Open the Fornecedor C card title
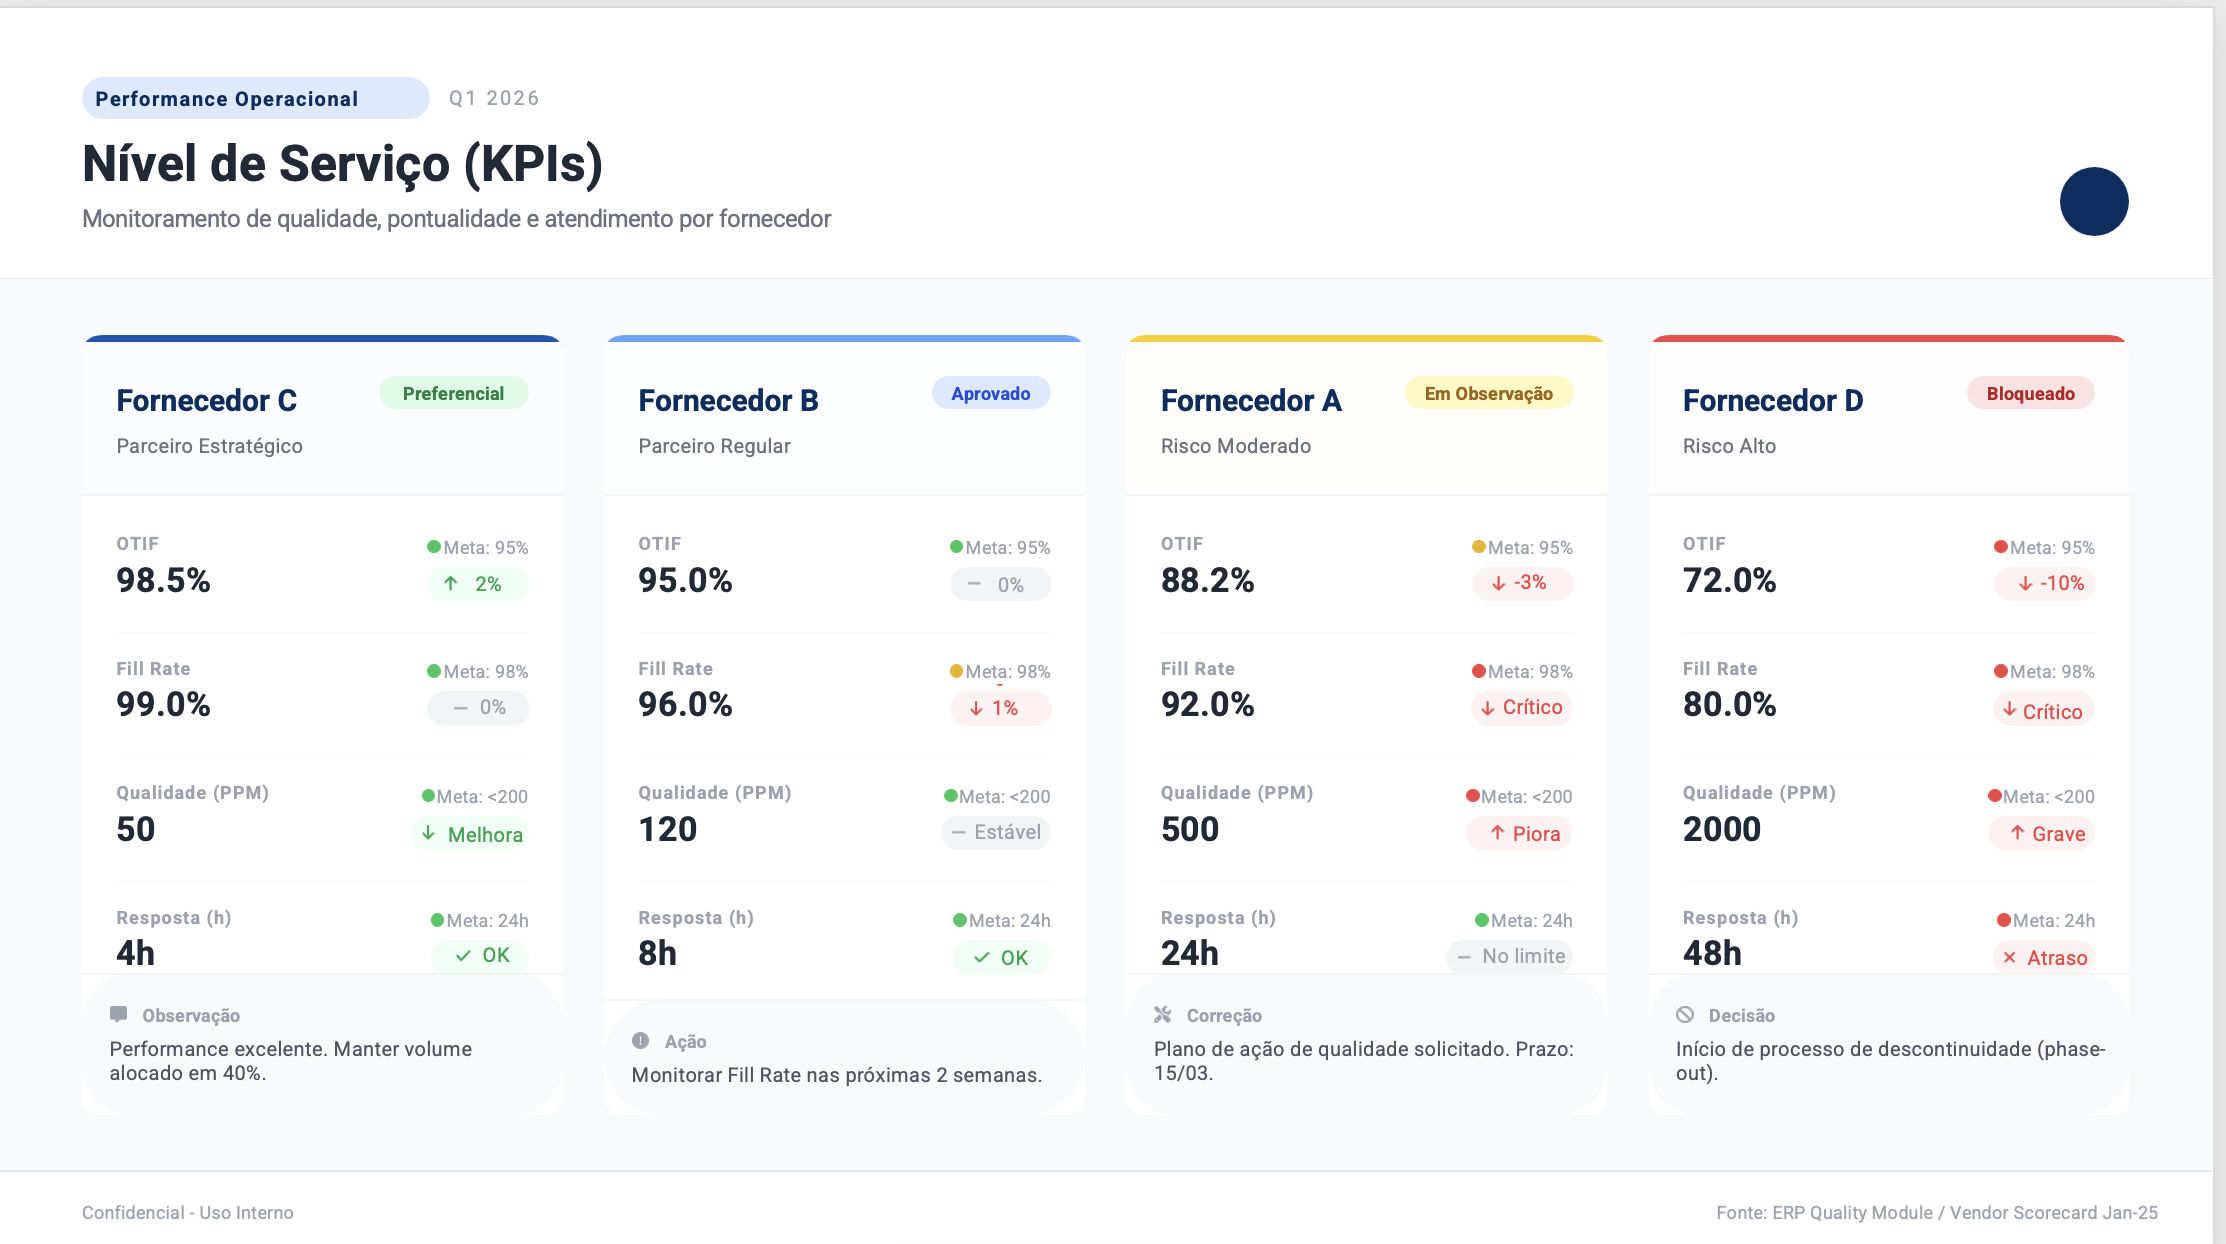The image size is (2226, 1244). pos(207,400)
